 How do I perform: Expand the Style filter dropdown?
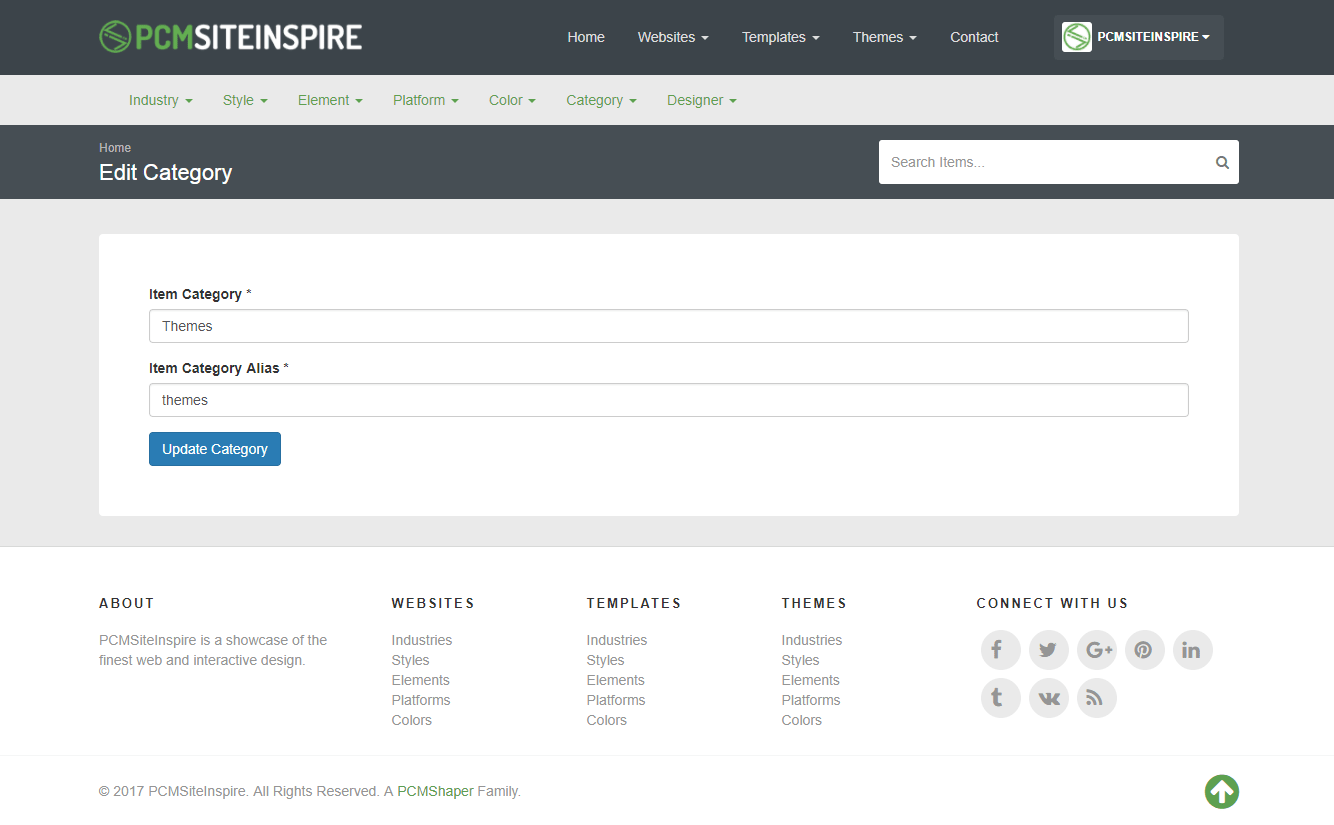click(245, 100)
